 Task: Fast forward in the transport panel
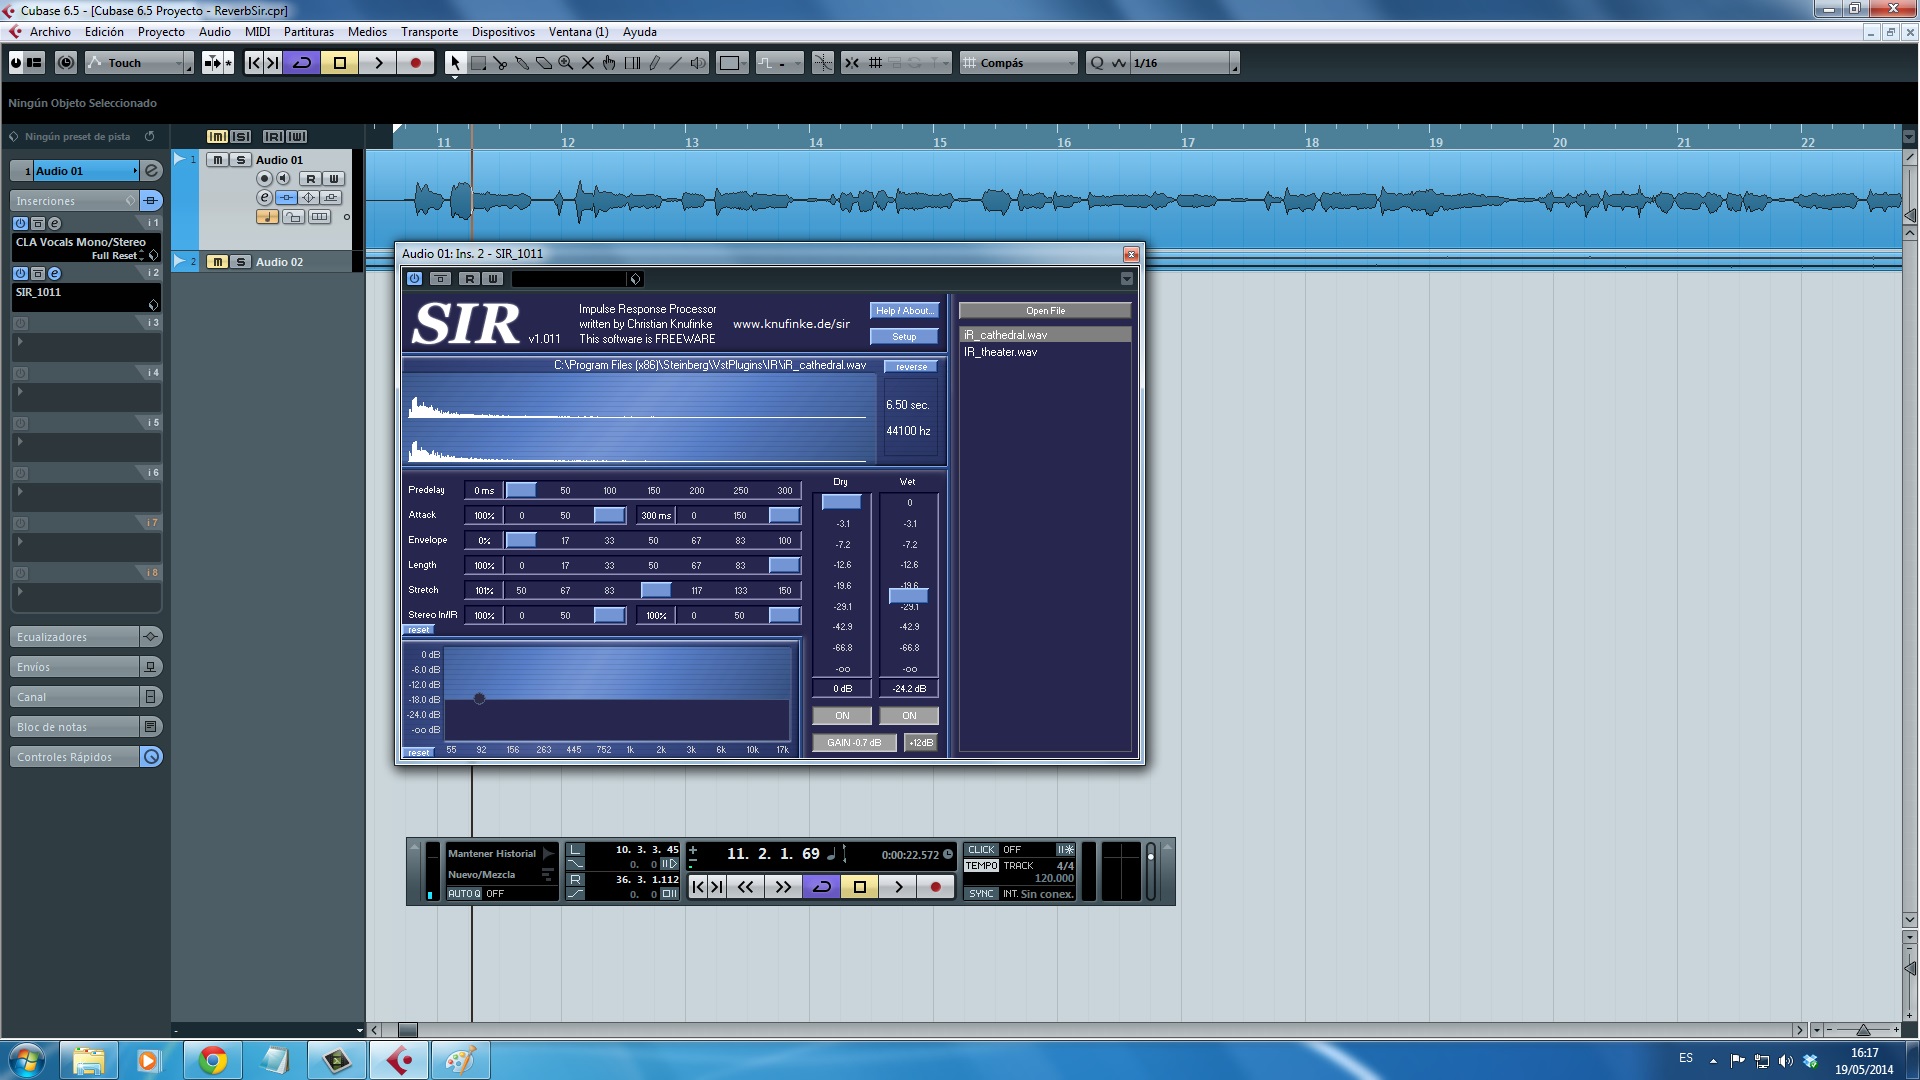click(x=783, y=887)
